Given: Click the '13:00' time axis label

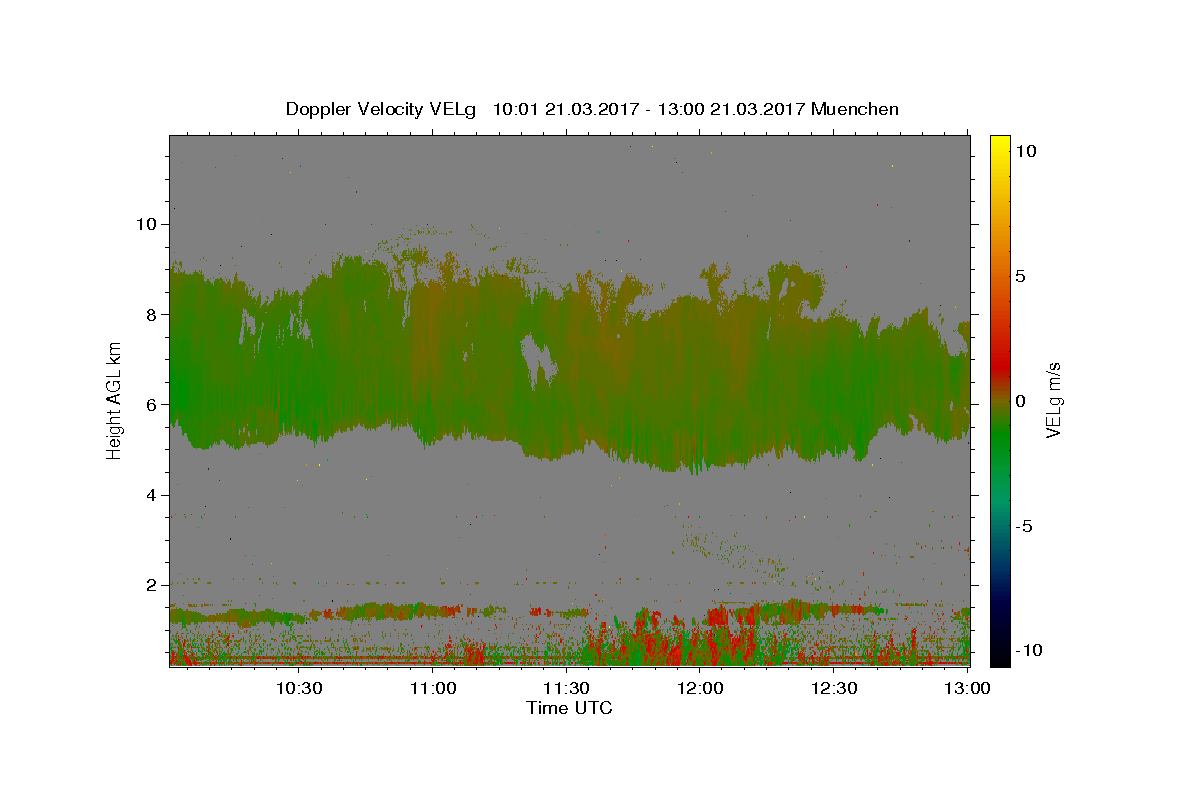Looking at the screenshot, I should pos(968,688).
